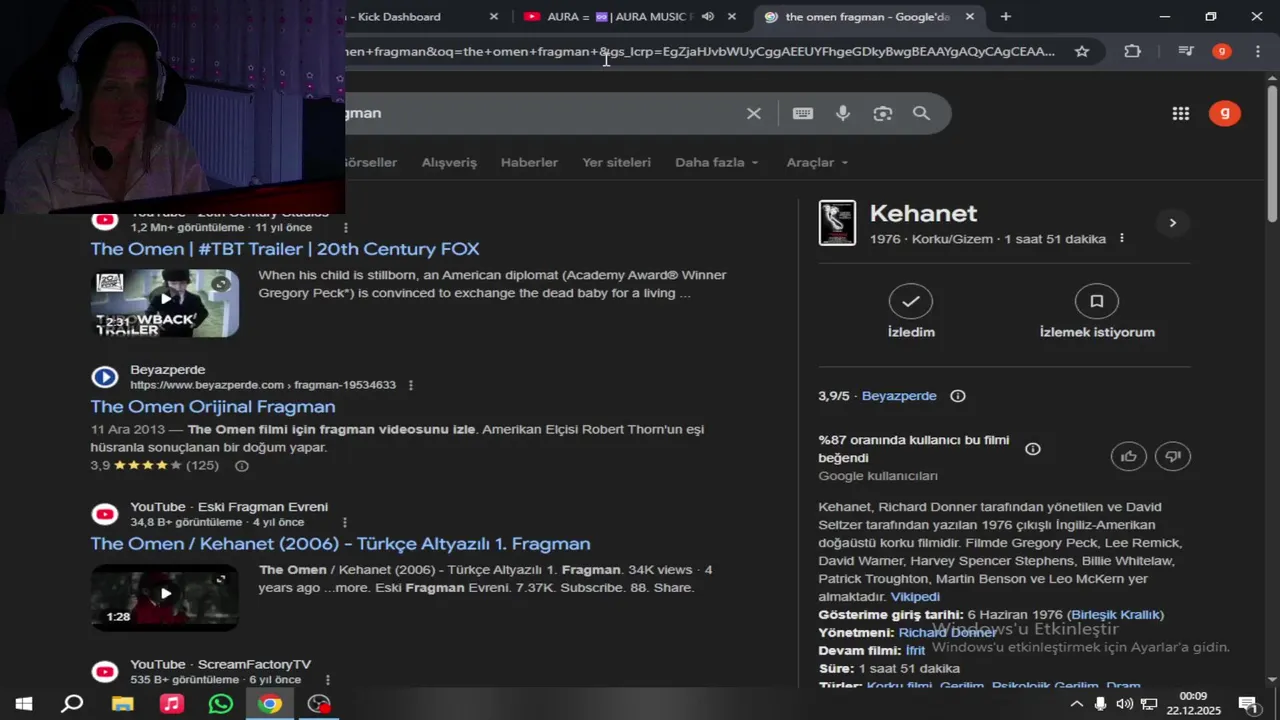Open WhatsApp from the taskbar

click(220, 704)
